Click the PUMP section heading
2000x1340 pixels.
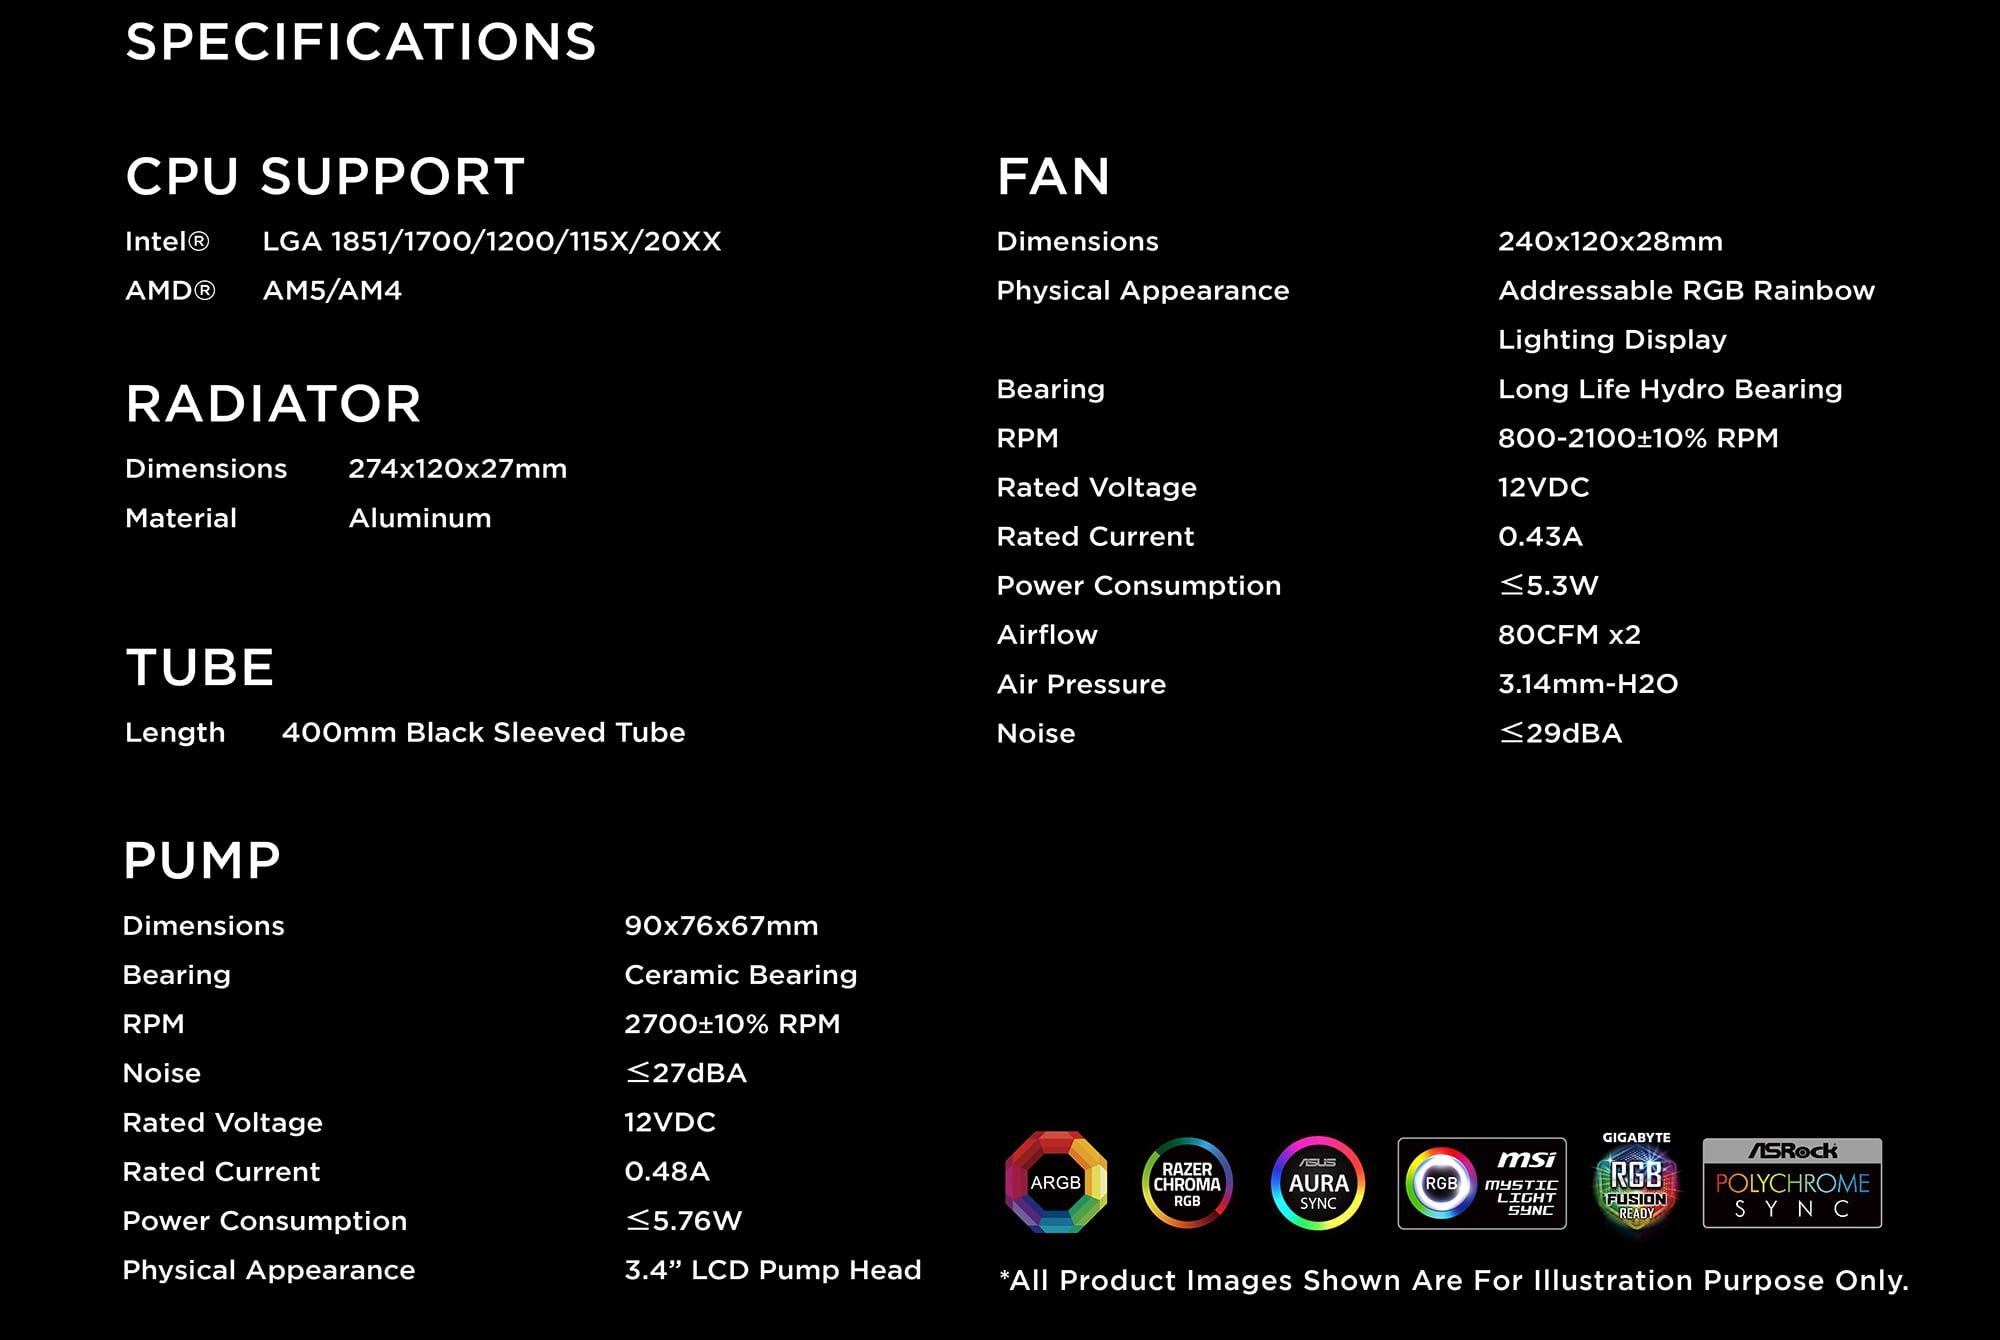click(x=202, y=861)
